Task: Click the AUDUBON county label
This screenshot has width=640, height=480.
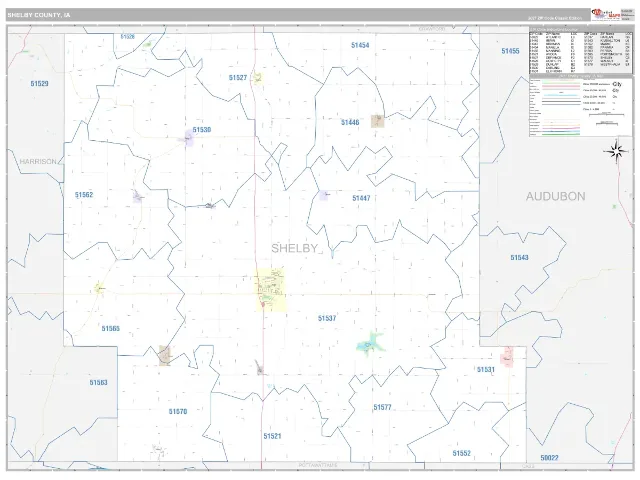Action: point(556,196)
